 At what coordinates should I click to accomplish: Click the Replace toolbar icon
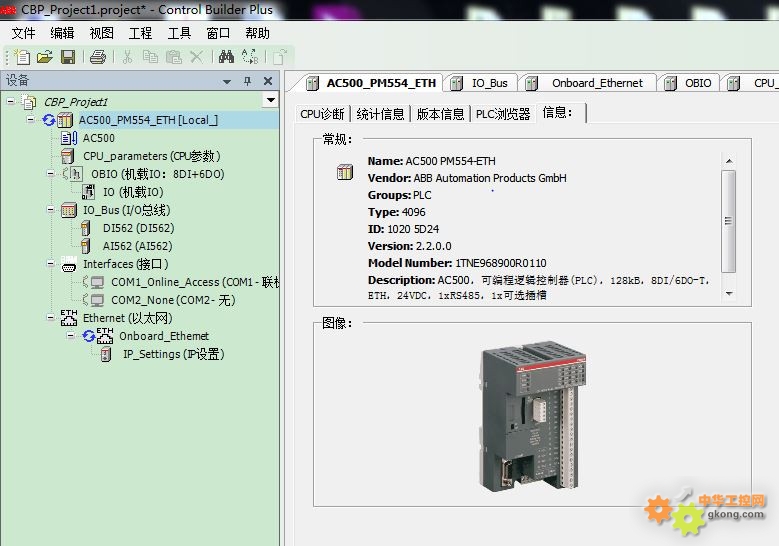[250, 57]
